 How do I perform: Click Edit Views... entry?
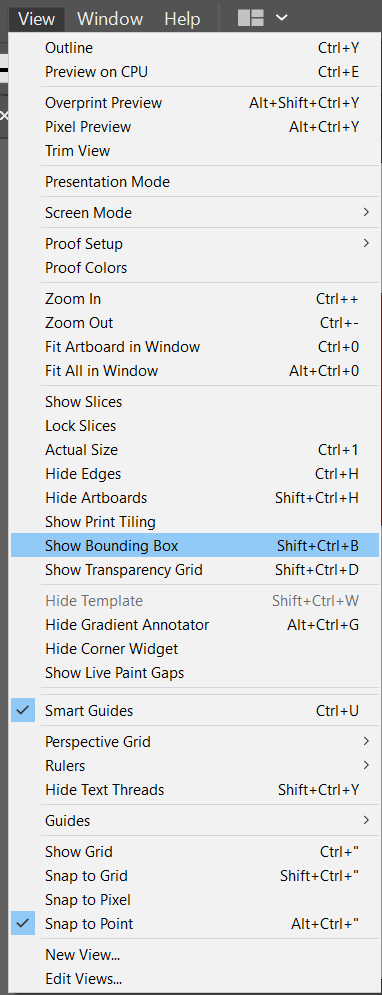pos(195,979)
